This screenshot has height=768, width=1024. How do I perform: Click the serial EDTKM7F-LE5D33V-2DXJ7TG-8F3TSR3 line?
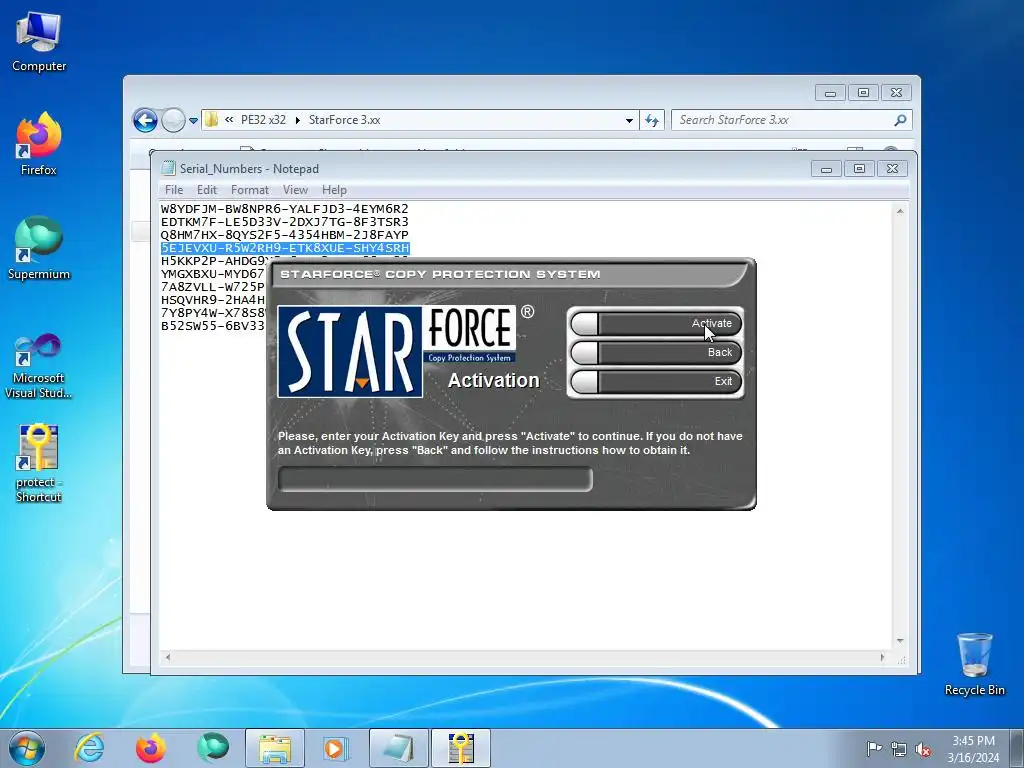coord(285,222)
